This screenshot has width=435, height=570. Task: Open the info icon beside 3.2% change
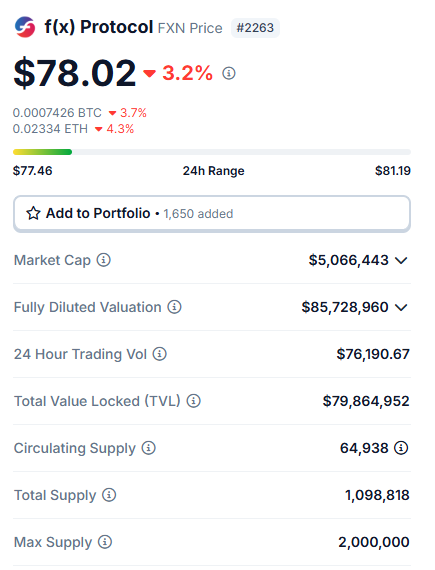(229, 73)
